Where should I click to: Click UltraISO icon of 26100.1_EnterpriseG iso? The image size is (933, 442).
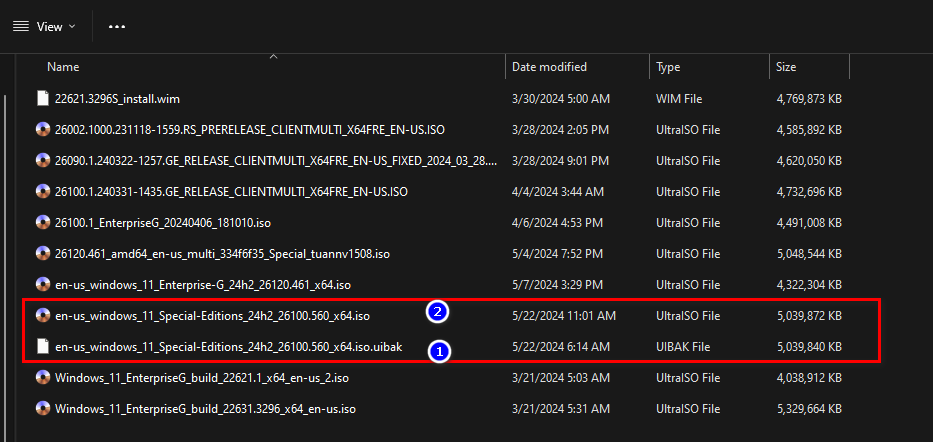click(42, 222)
